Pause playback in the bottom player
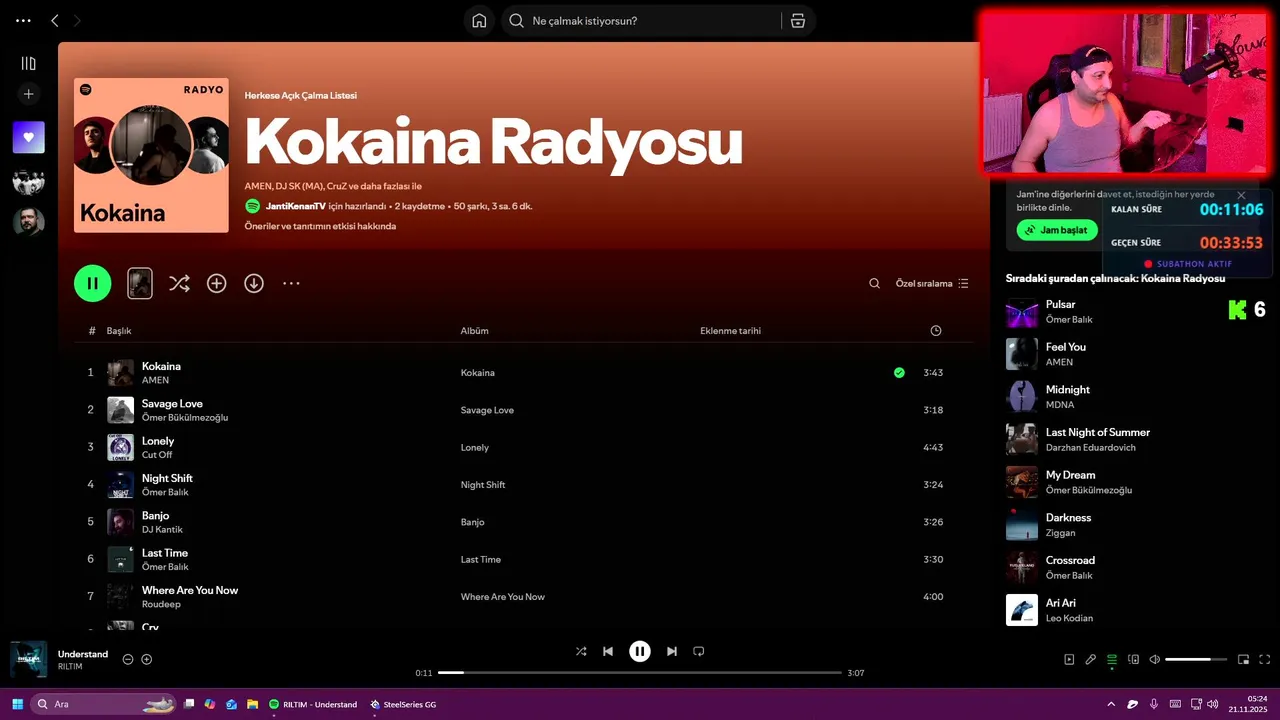This screenshot has height=720, width=1280. [640, 651]
